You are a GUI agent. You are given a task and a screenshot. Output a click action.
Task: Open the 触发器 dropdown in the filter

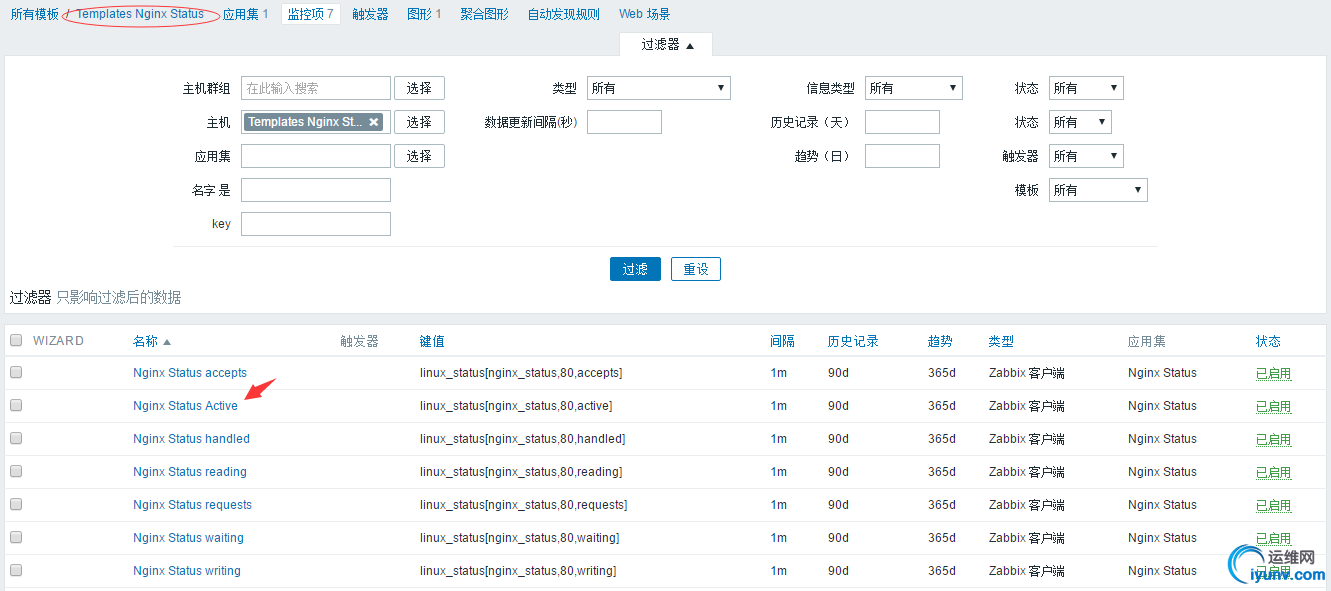pyautogui.click(x=1085, y=156)
